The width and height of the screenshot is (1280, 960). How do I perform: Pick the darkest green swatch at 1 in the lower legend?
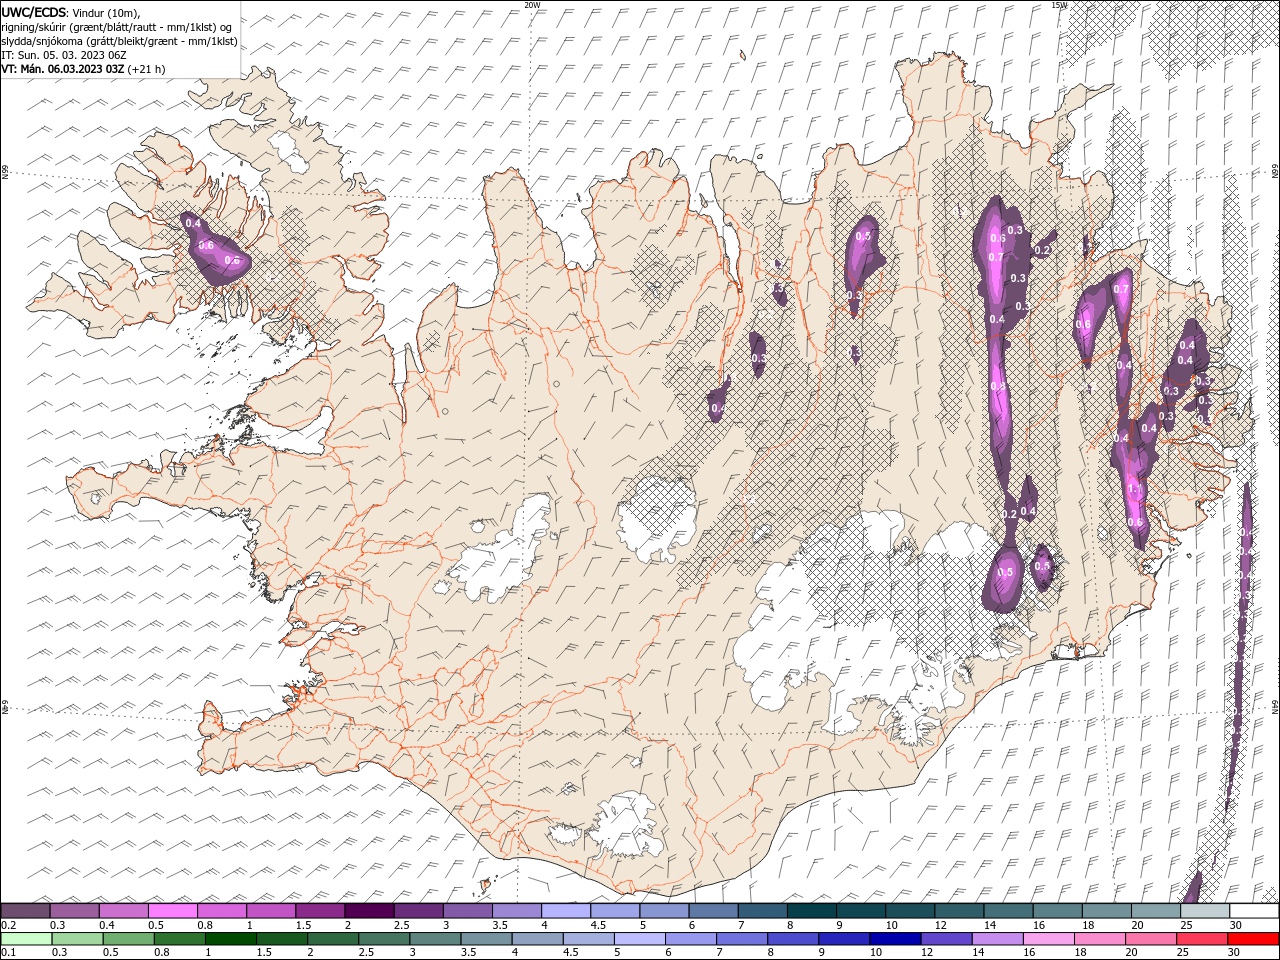pyautogui.click(x=230, y=939)
